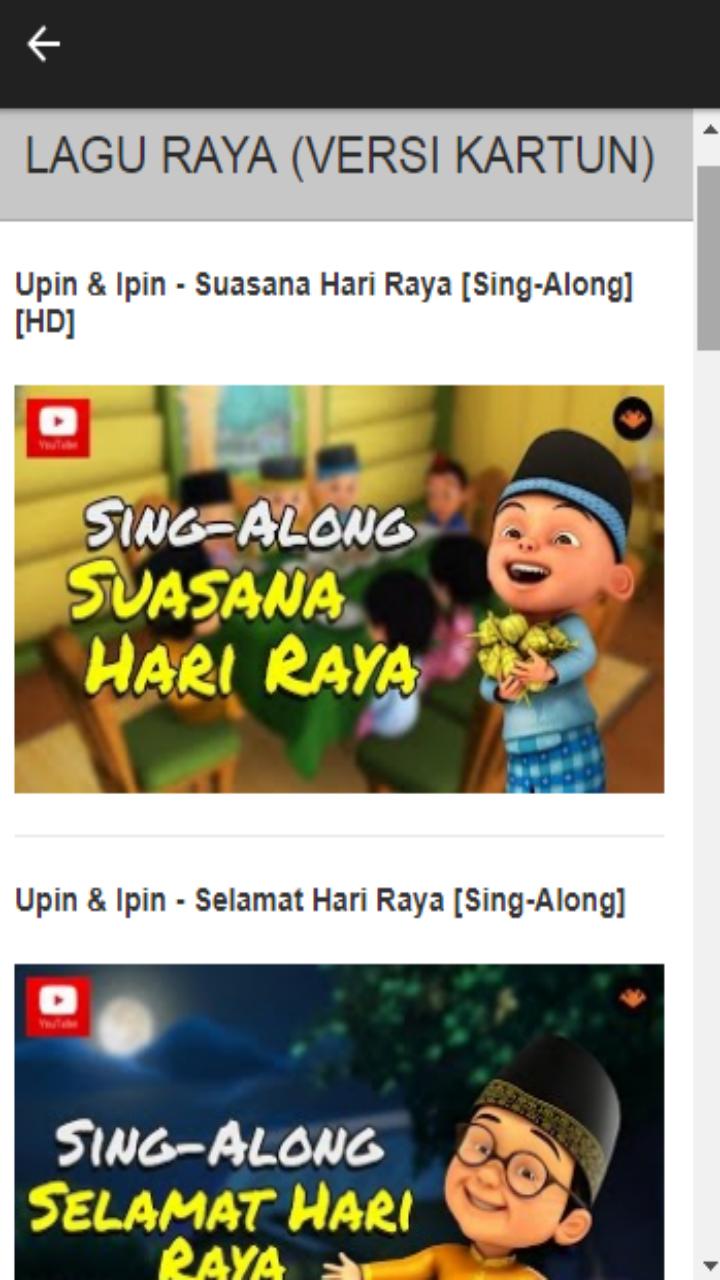Click the round badge icon on second video
This screenshot has height=1280, width=720.
[x=632, y=997]
